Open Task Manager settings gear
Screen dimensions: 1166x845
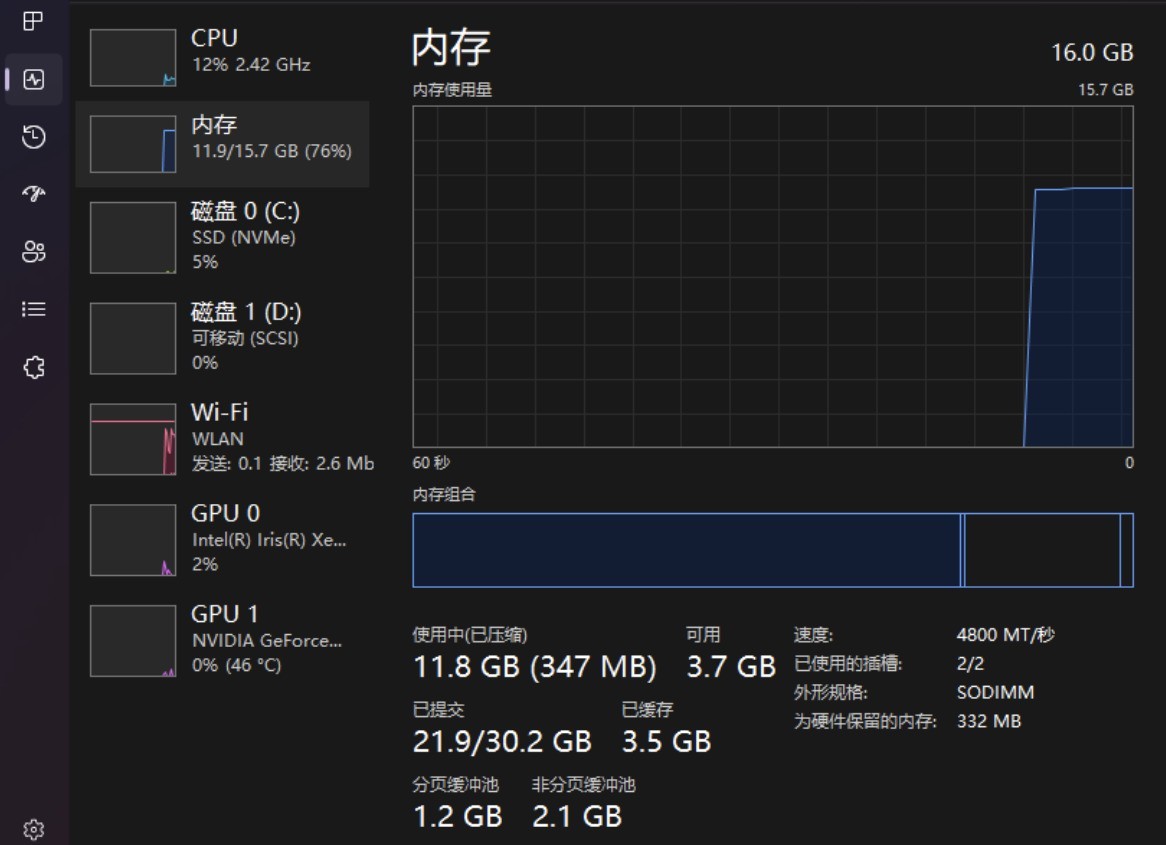[34, 830]
